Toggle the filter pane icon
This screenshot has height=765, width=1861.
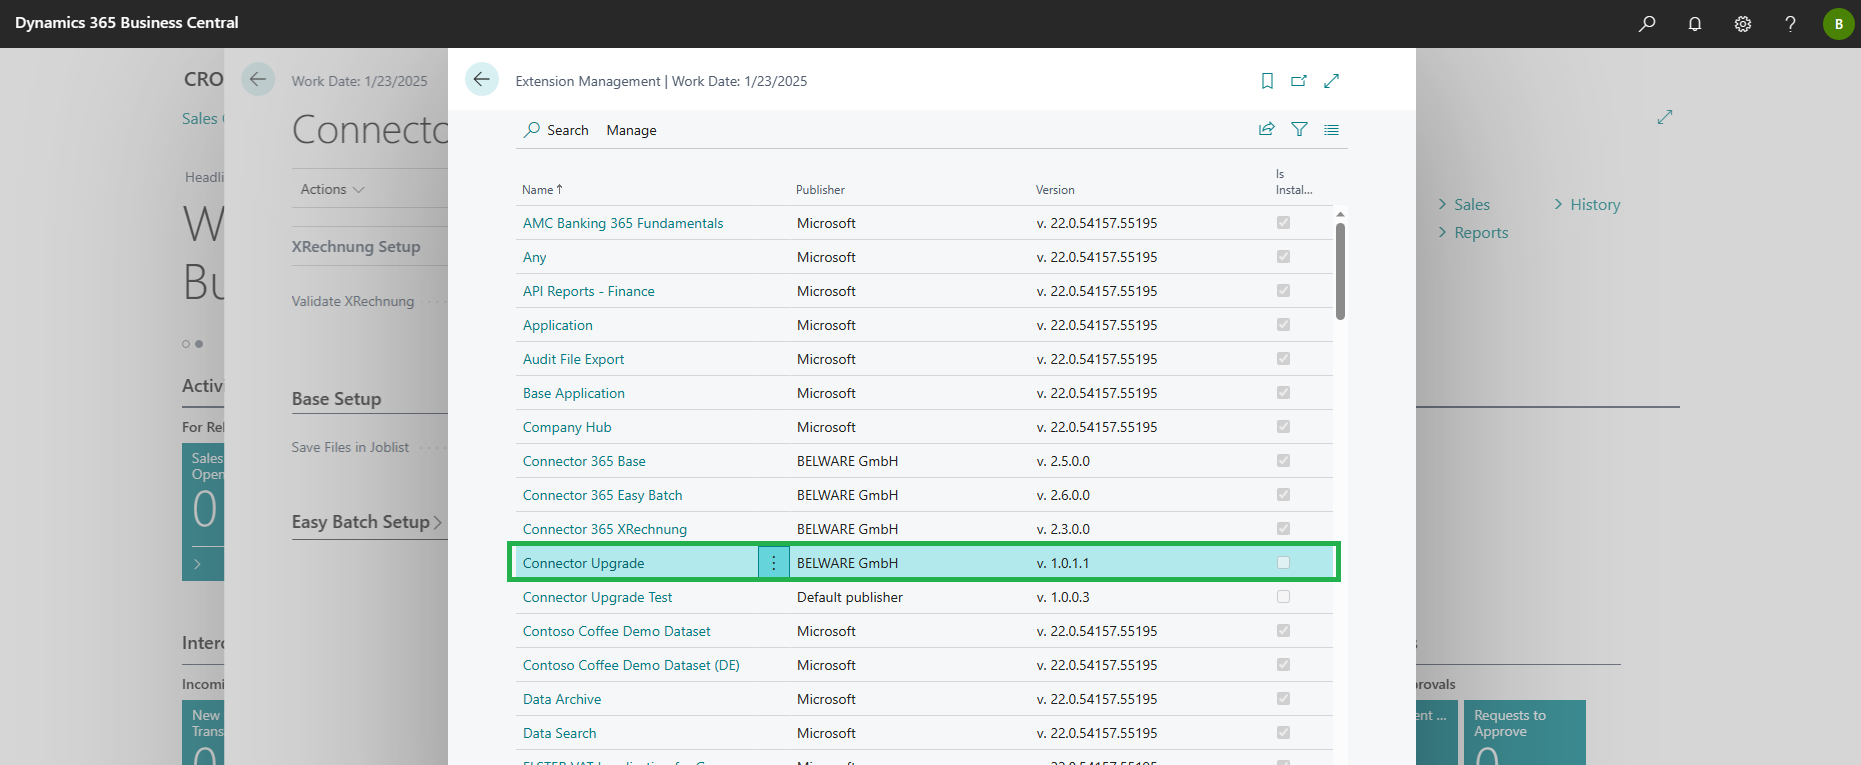(x=1299, y=129)
